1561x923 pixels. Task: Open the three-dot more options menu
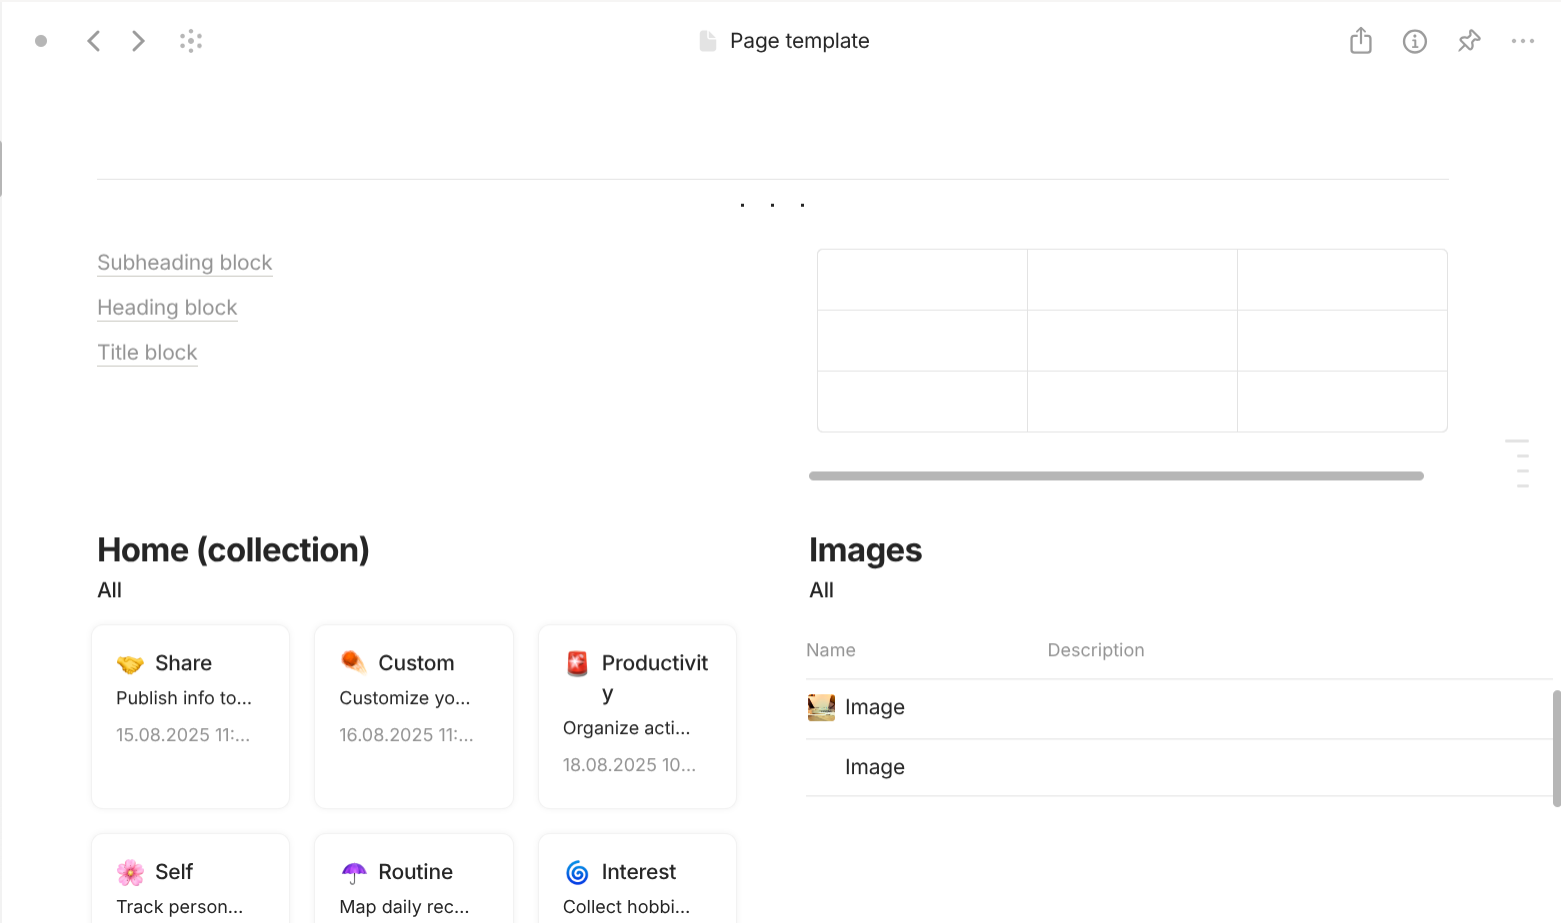pyautogui.click(x=1522, y=41)
